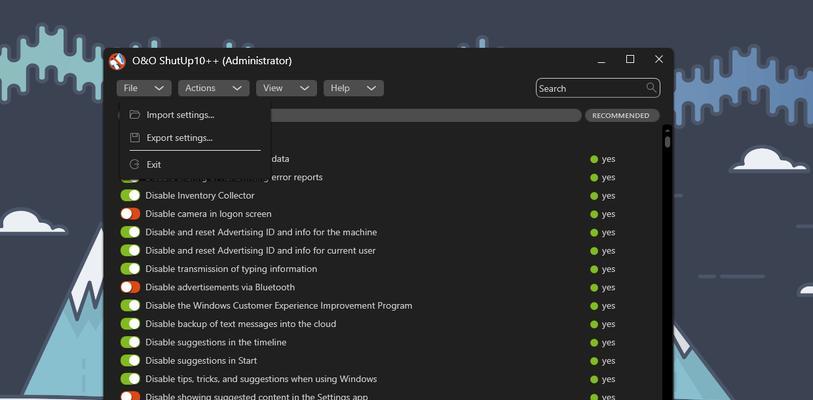
Task: Choose Exit from File menu
Action: coord(194,164)
